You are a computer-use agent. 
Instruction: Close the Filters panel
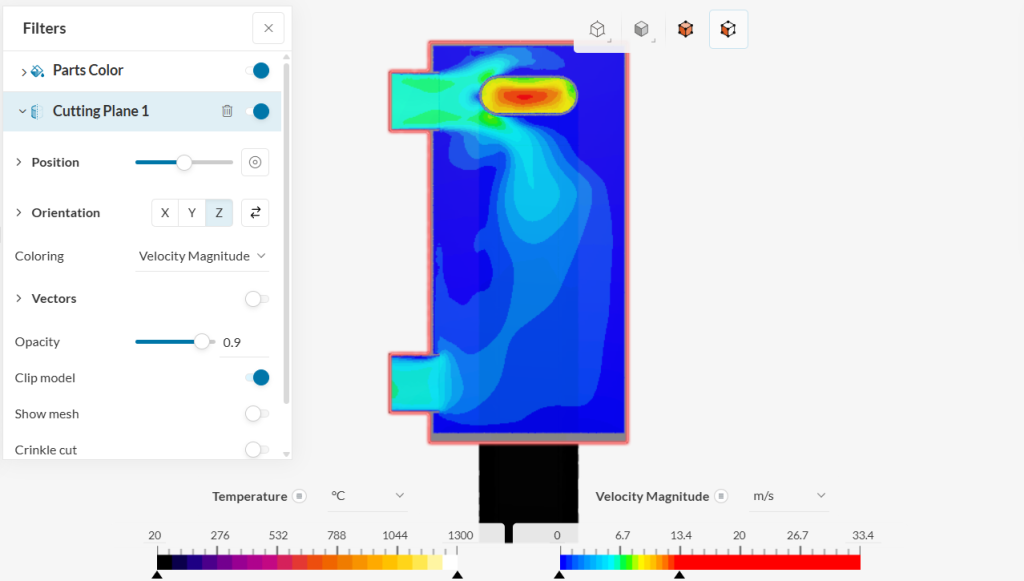point(268,28)
